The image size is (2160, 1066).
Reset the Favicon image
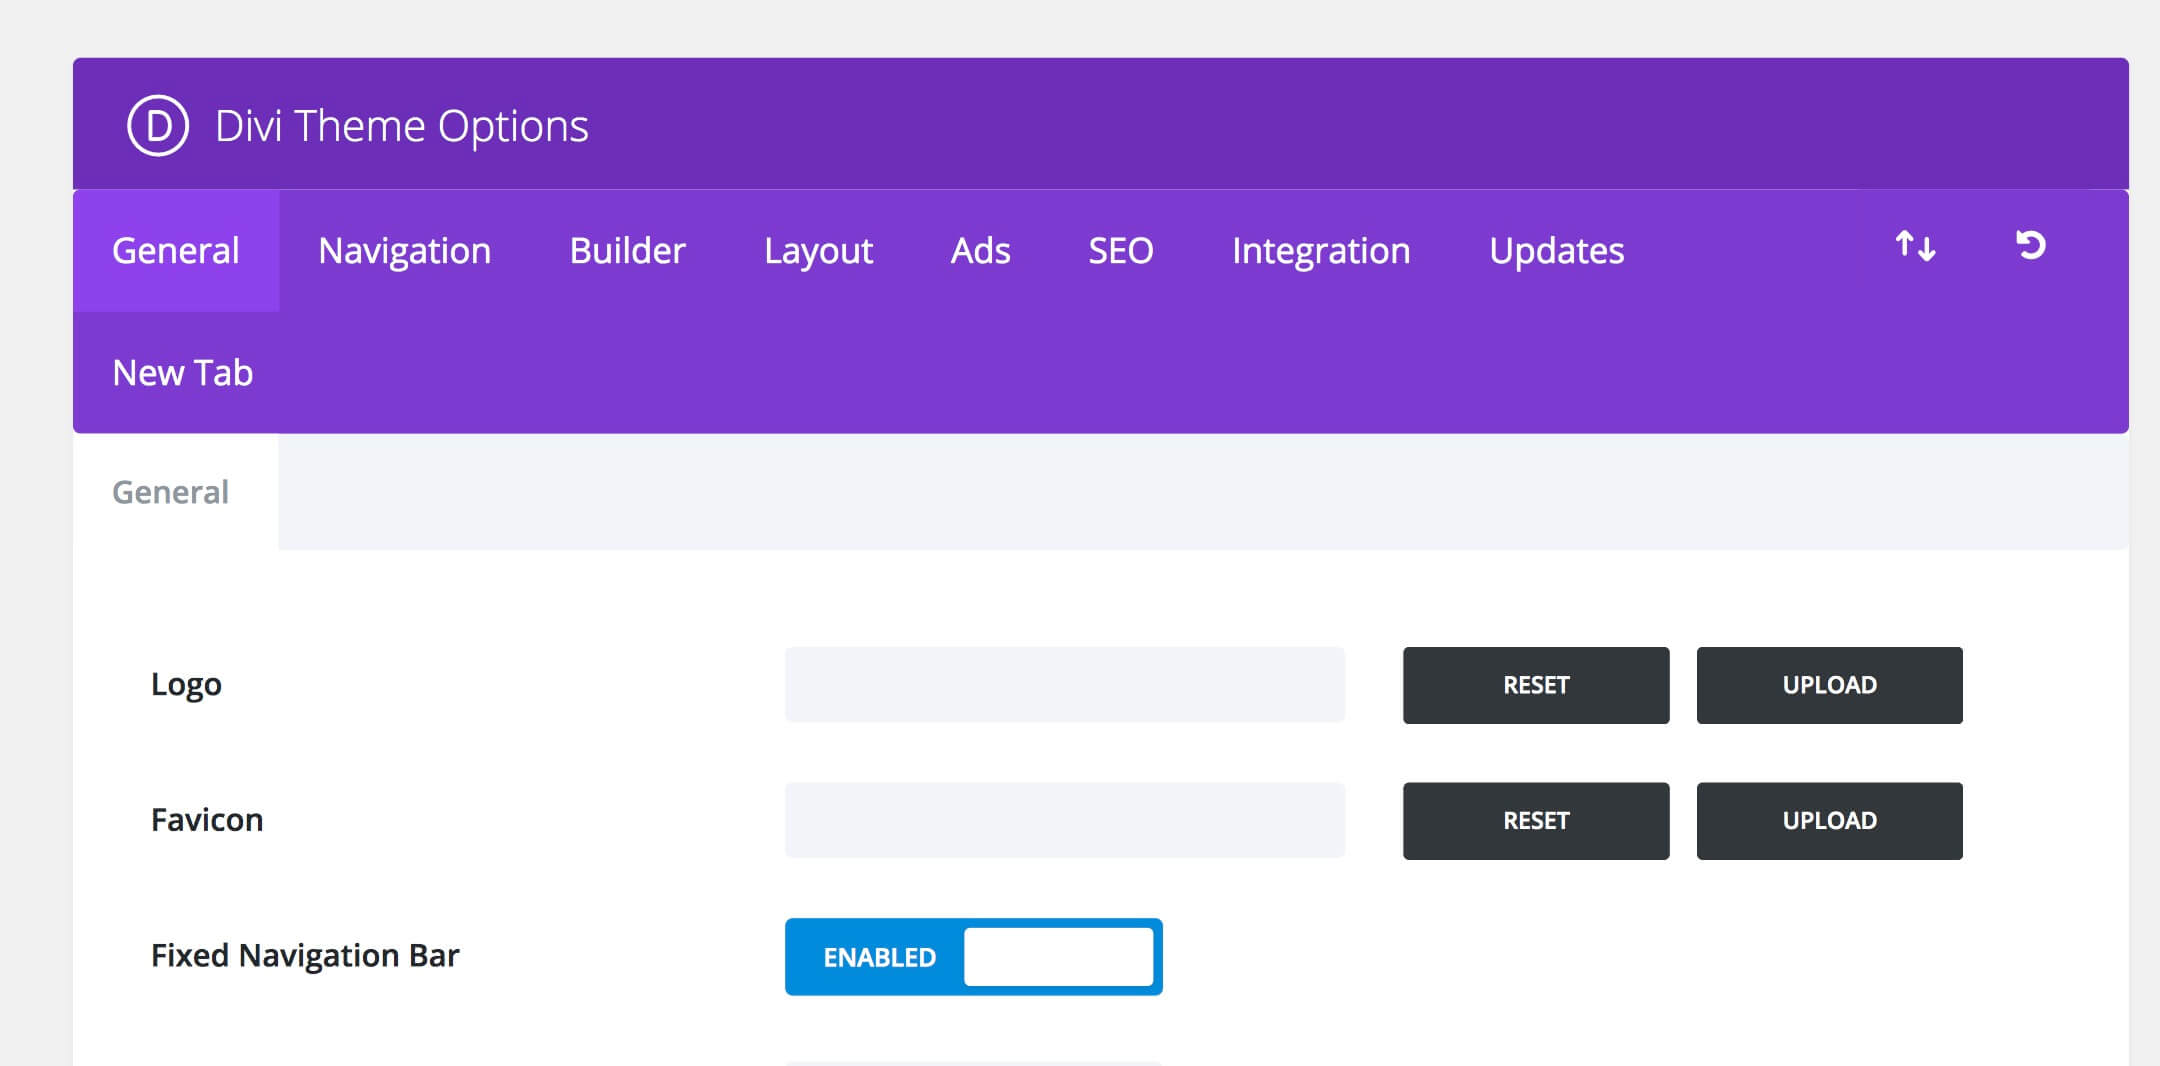coord(1536,821)
